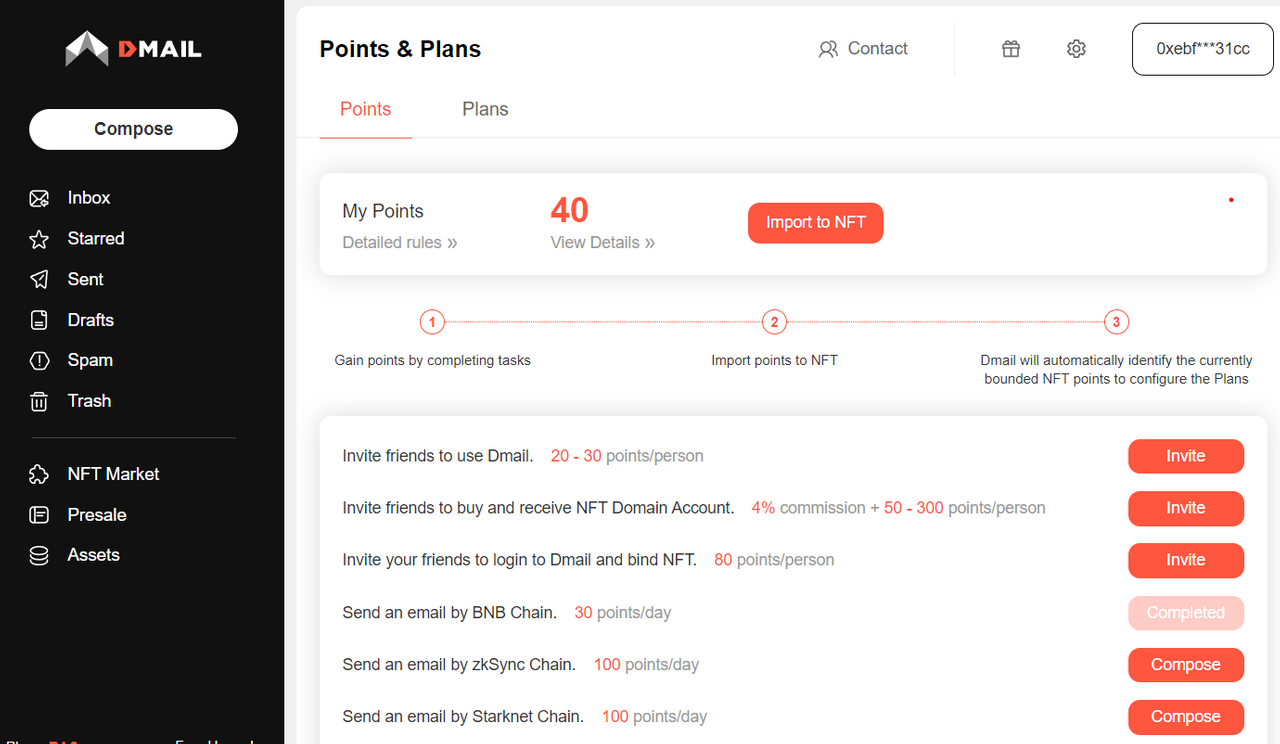
Task: Select the Points tab
Action: click(365, 110)
